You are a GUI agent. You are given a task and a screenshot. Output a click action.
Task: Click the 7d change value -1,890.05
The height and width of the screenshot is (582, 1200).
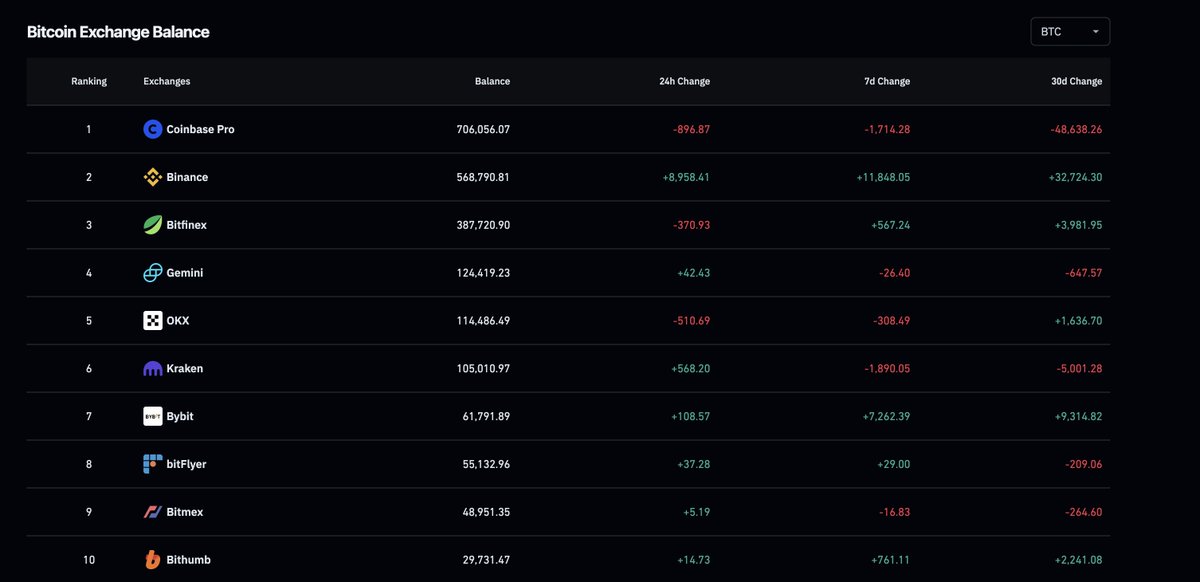tap(887, 369)
